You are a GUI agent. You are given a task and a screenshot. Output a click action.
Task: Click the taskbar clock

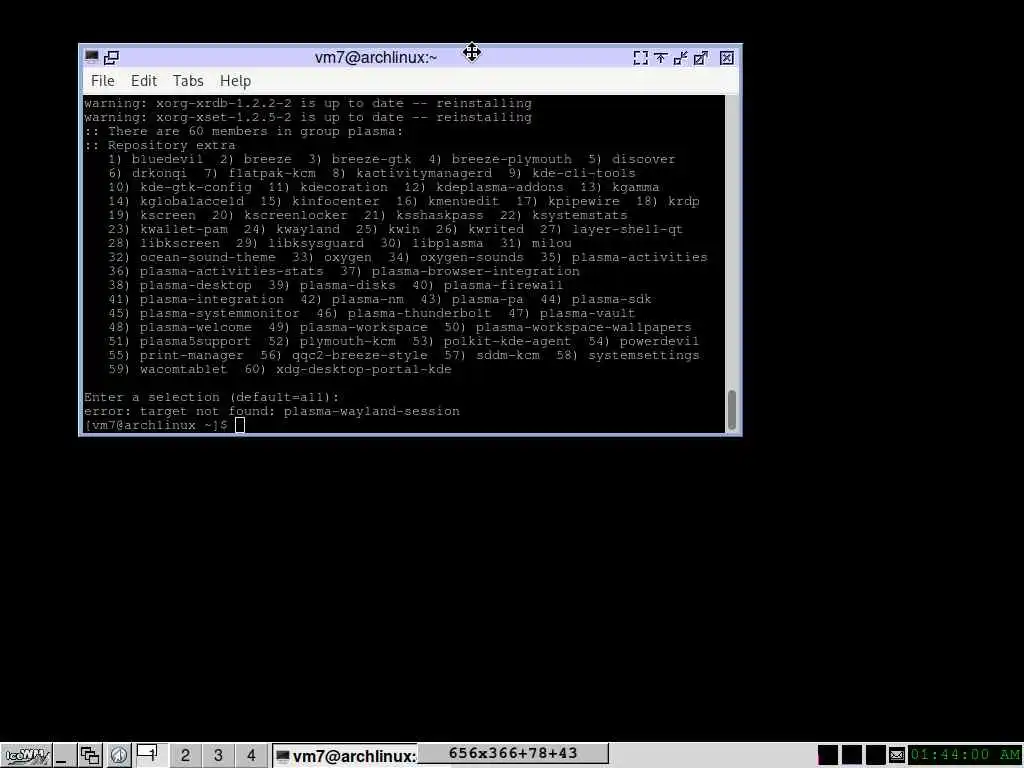(x=965, y=755)
